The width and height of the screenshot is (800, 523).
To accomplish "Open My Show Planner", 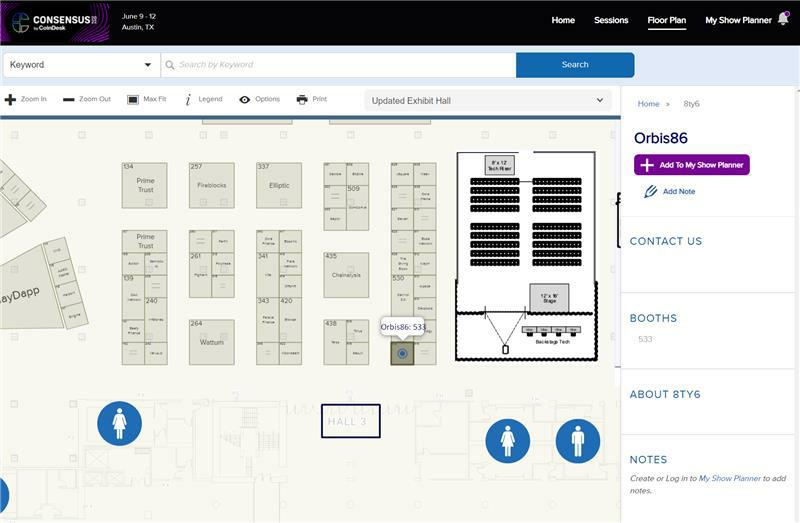I will pyautogui.click(x=738, y=20).
